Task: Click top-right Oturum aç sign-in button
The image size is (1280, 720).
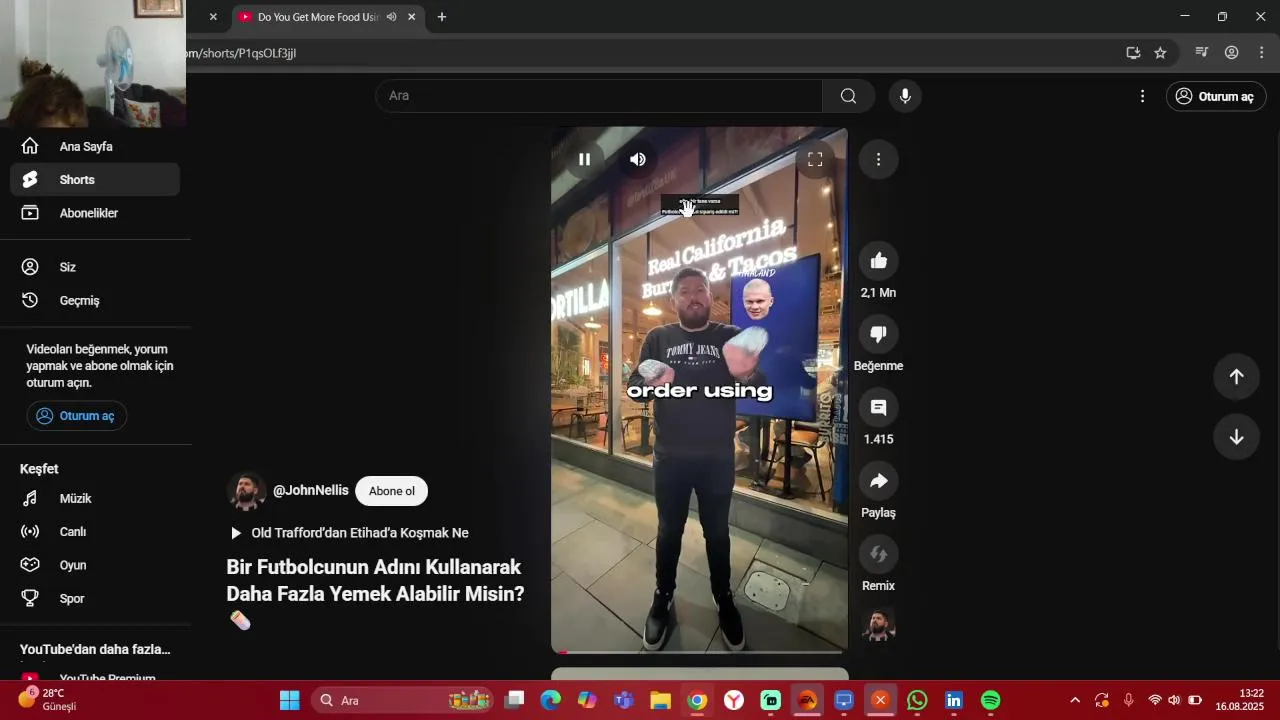Action: click(1216, 96)
